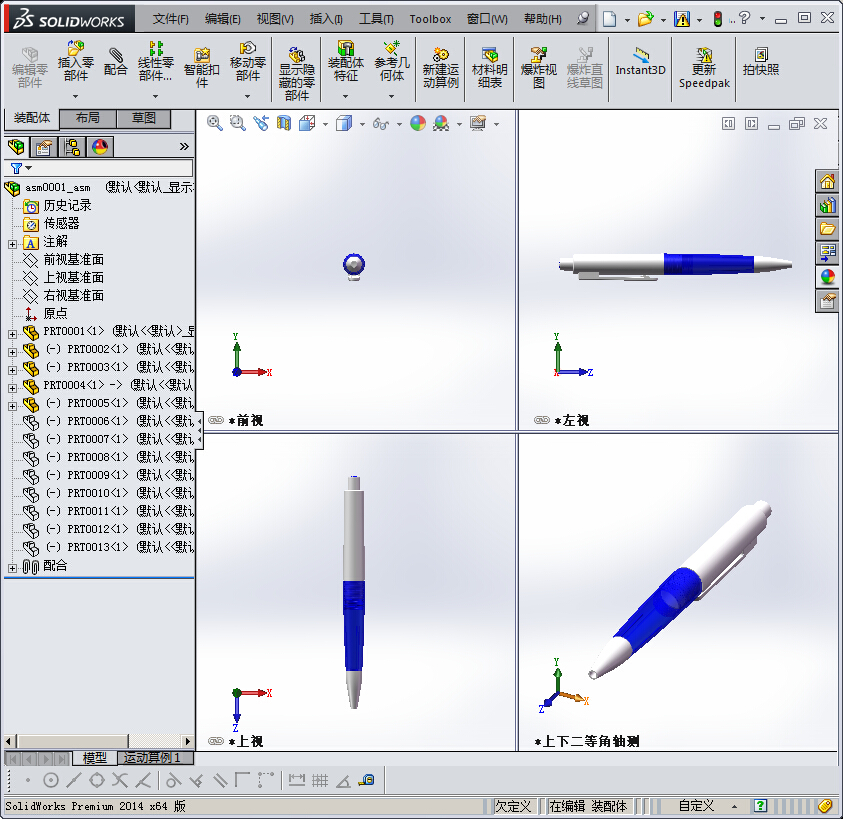Screen dimensions: 843x819
Task: Expand the 注解 (Annotations) tree node
Action: pos(12,244)
